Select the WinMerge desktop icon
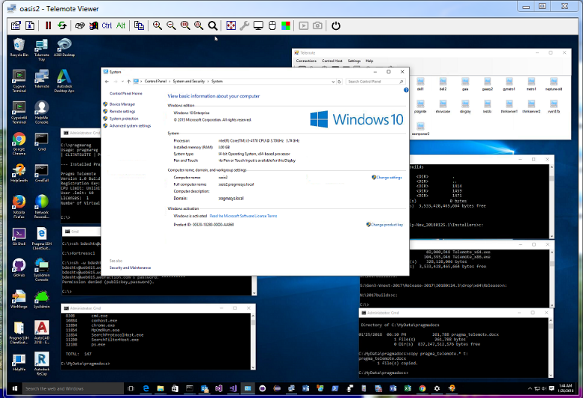 [19, 299]
